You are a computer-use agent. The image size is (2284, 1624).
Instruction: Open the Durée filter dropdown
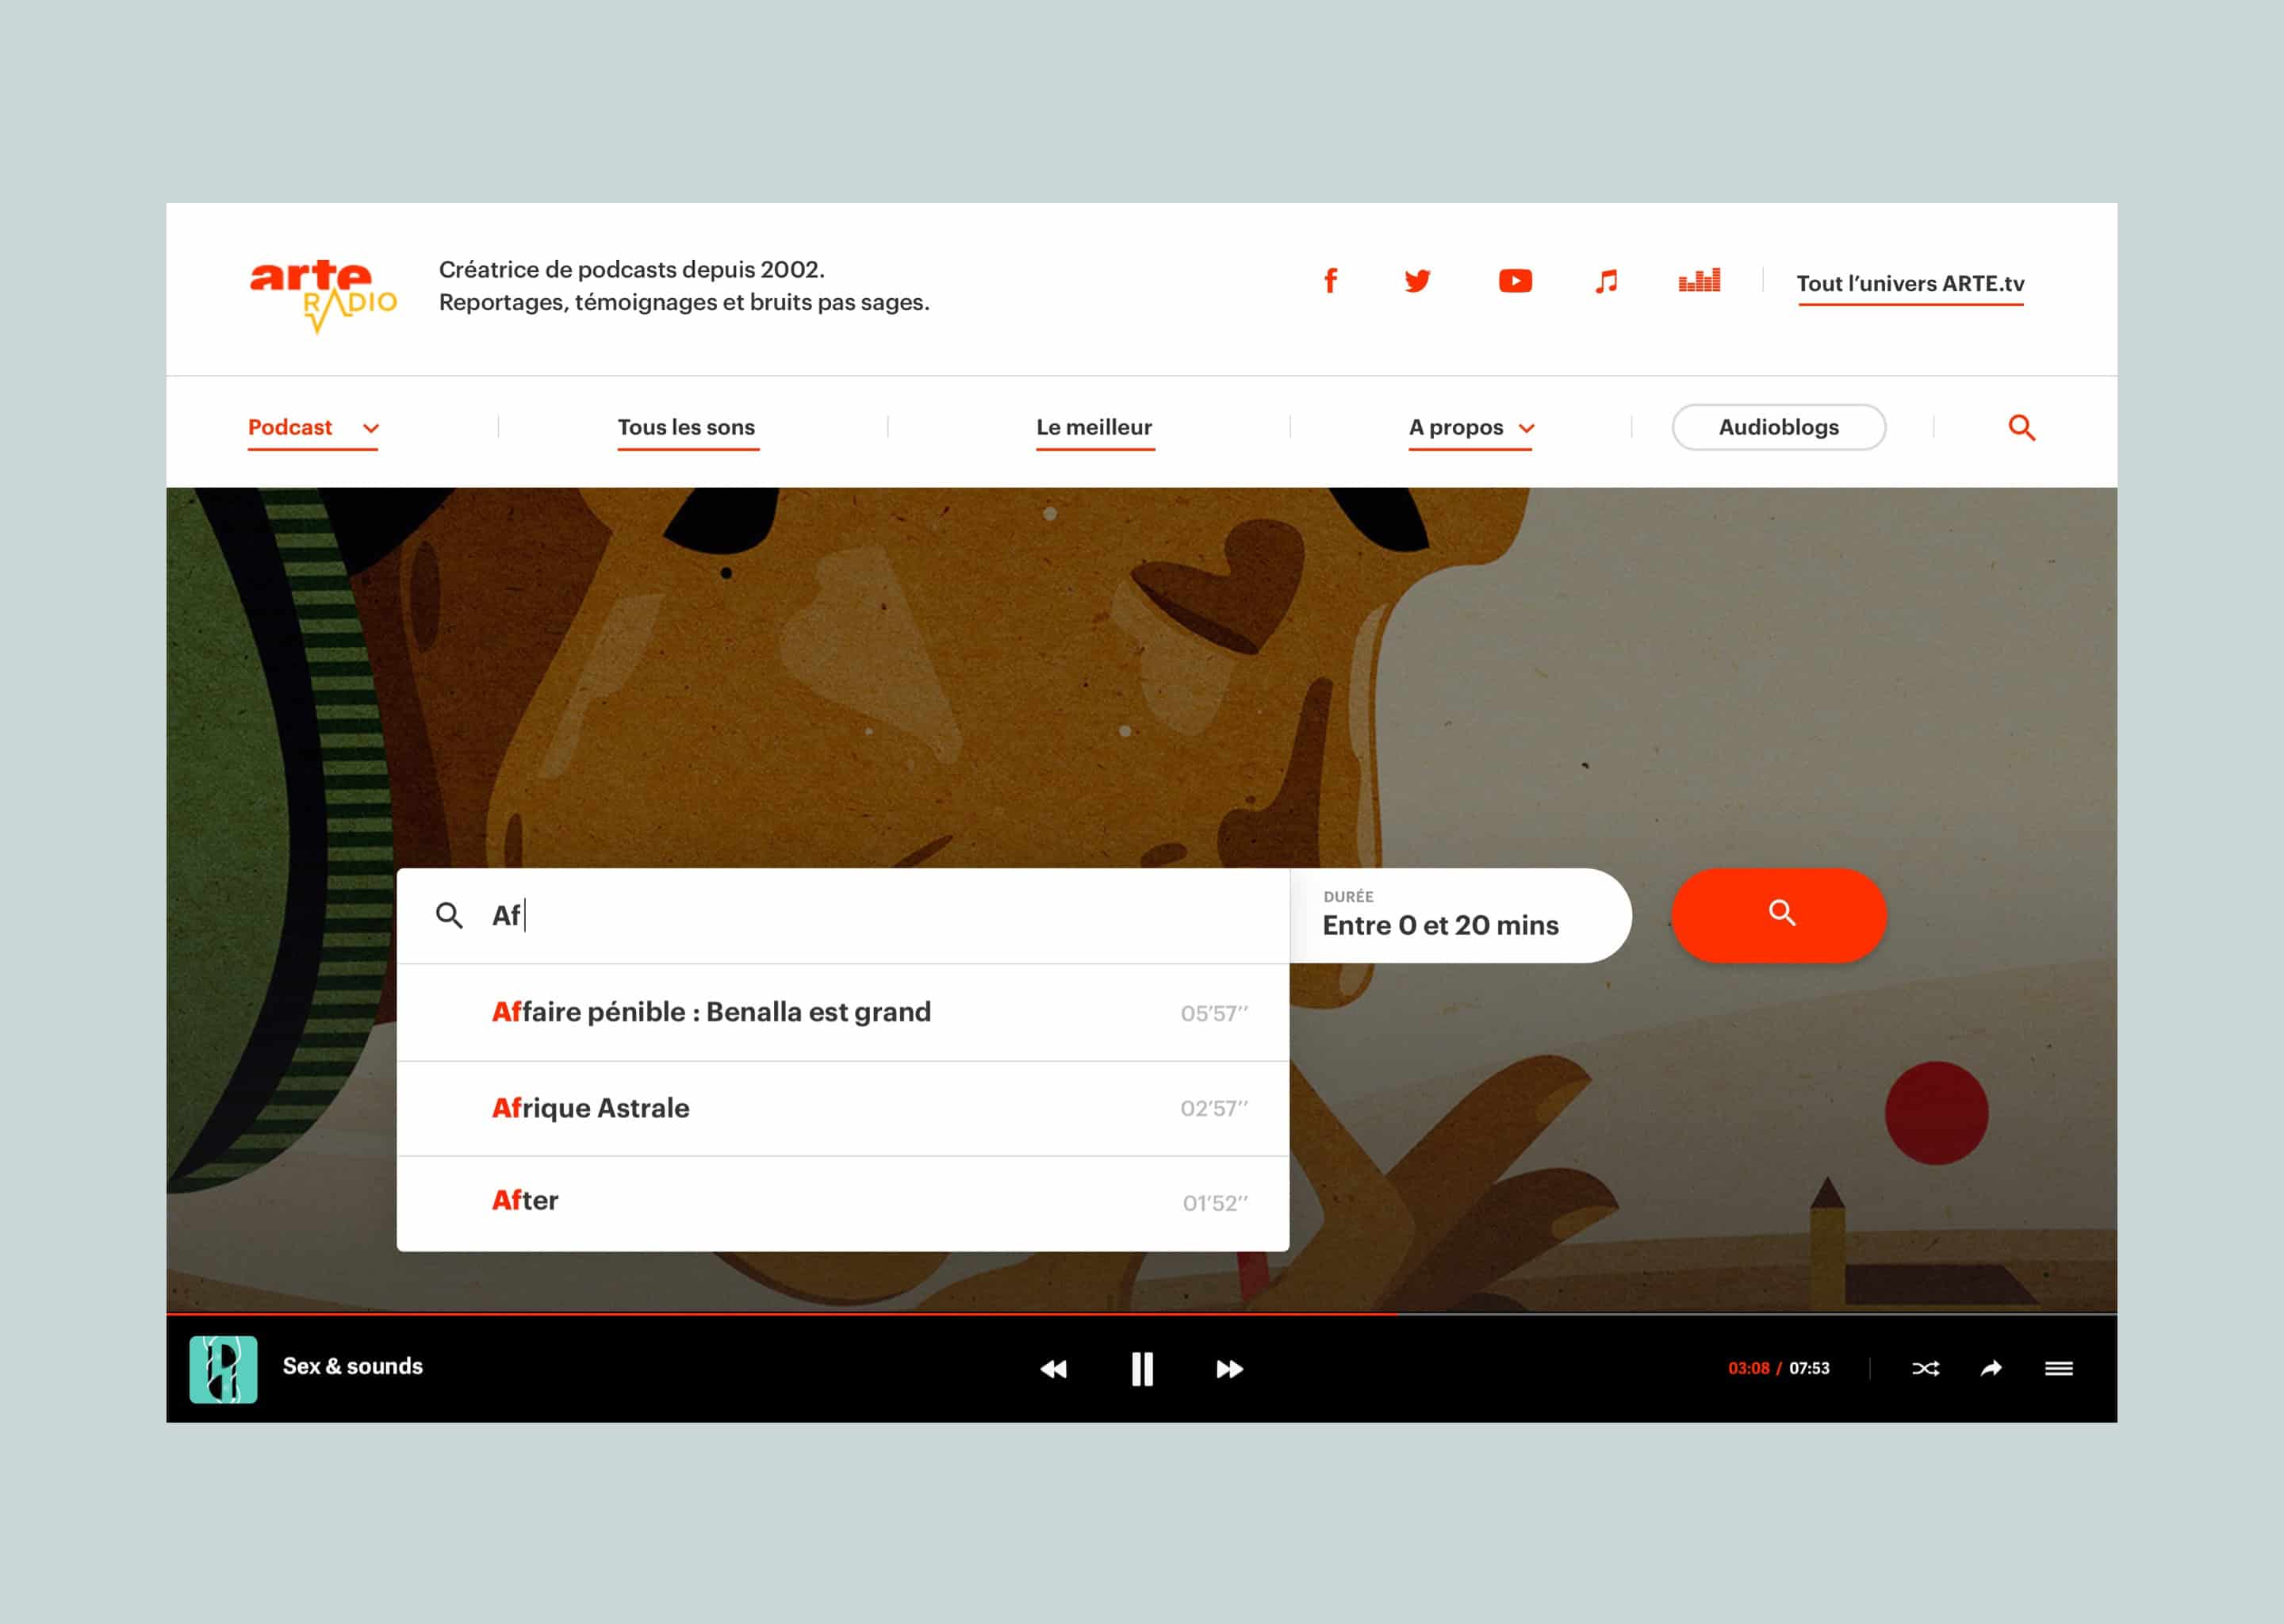coord(1461,915)
